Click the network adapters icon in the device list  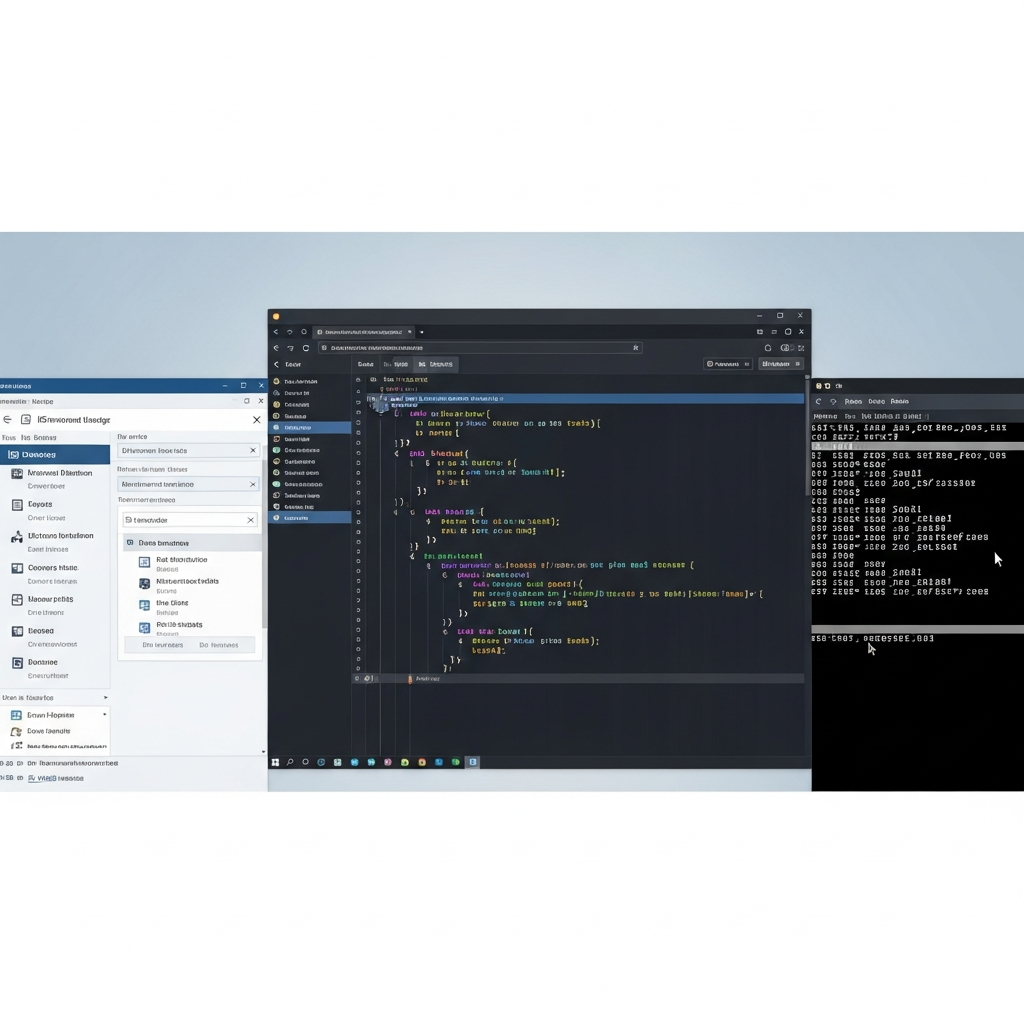tap(17, 473)
